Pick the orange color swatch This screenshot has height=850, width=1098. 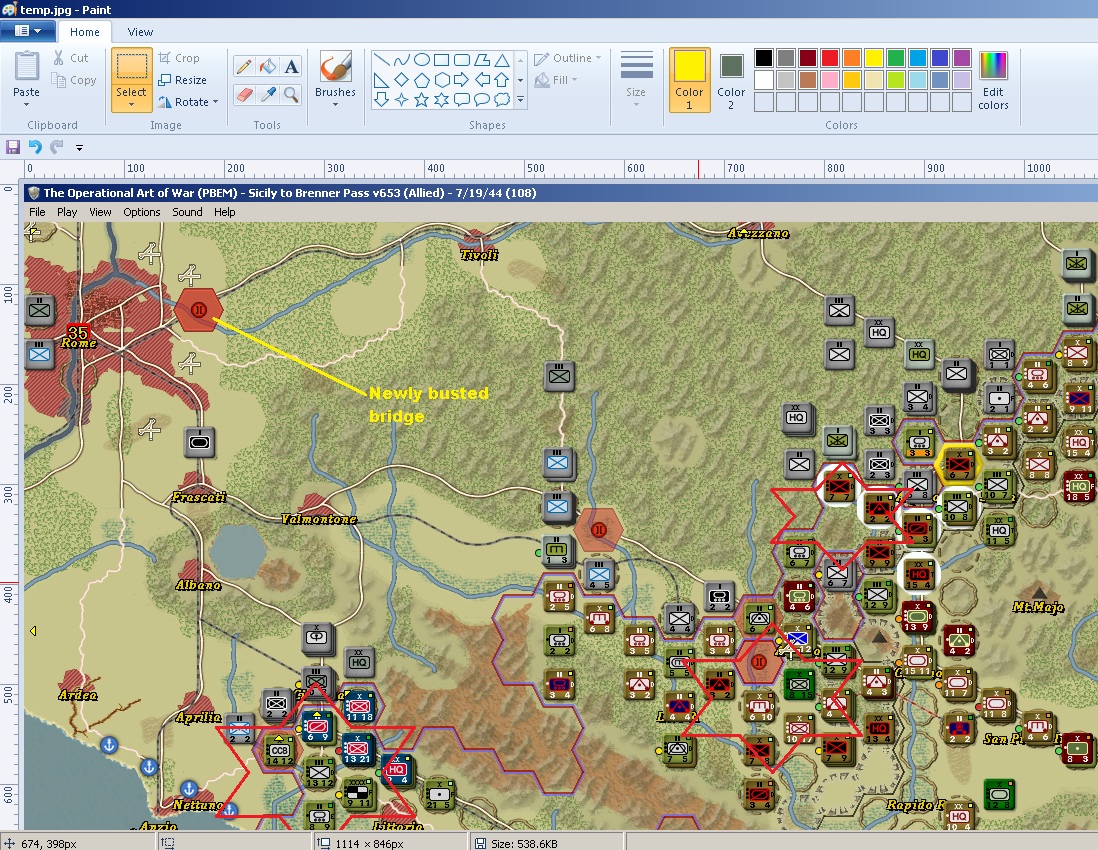[x=852, y=58]
